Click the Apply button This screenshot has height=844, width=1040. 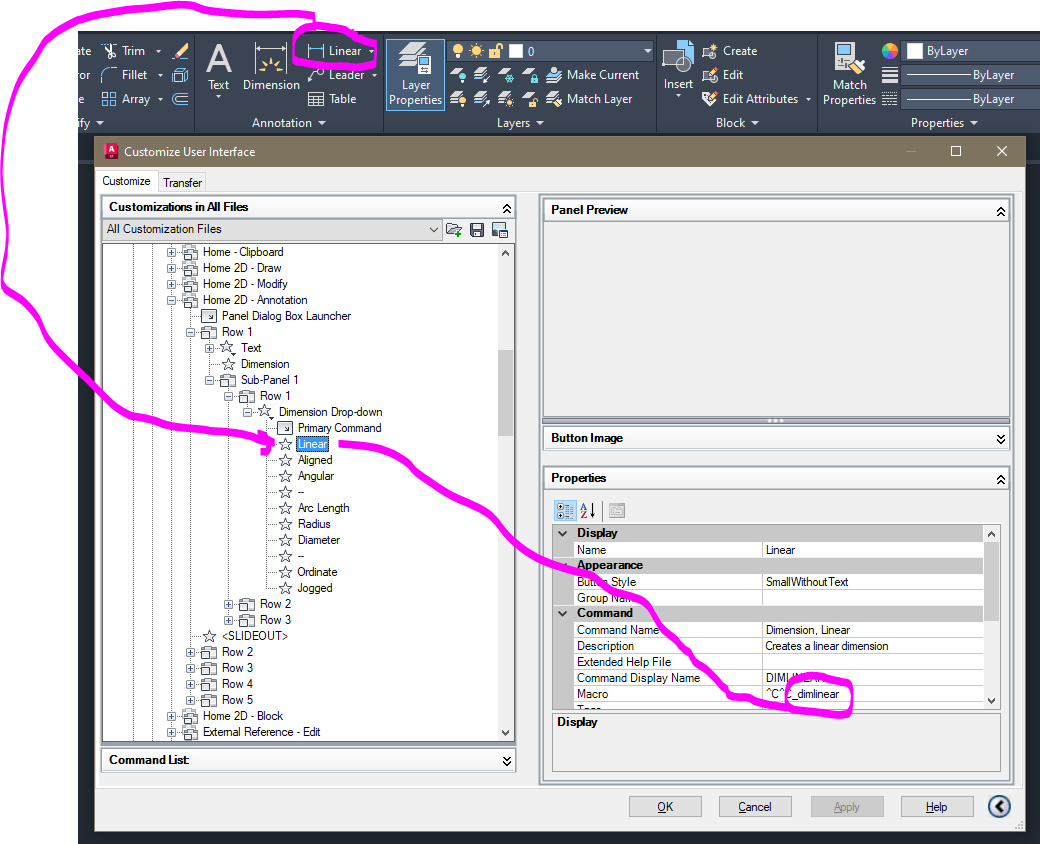(846, 806)
